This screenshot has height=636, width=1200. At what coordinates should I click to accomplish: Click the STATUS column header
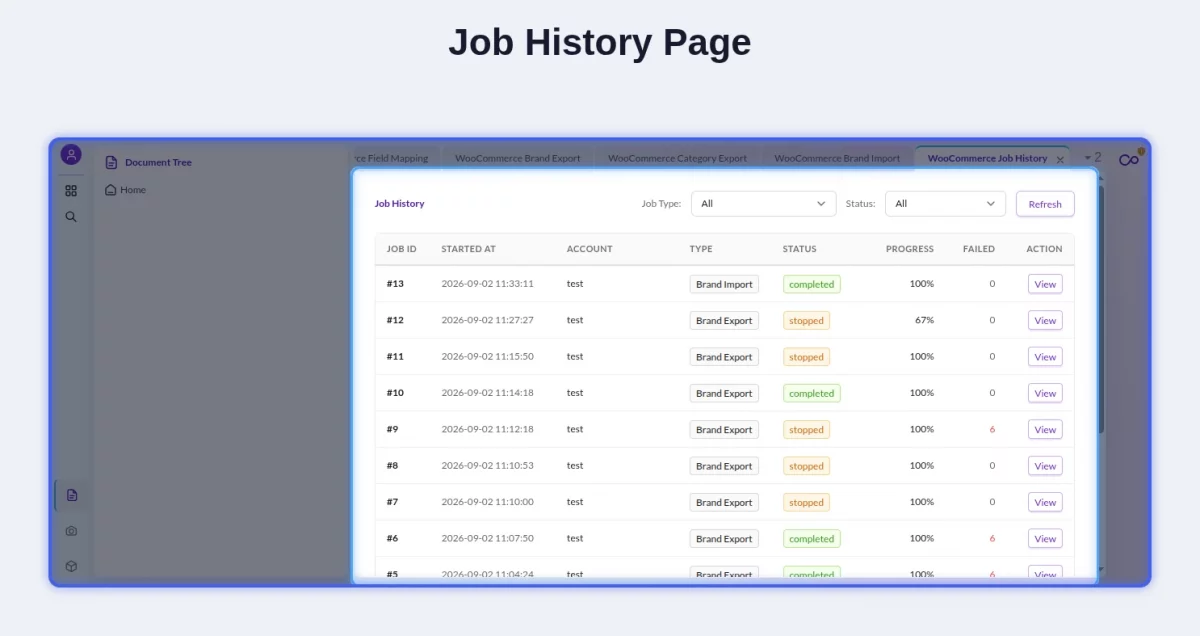point(799,249)
